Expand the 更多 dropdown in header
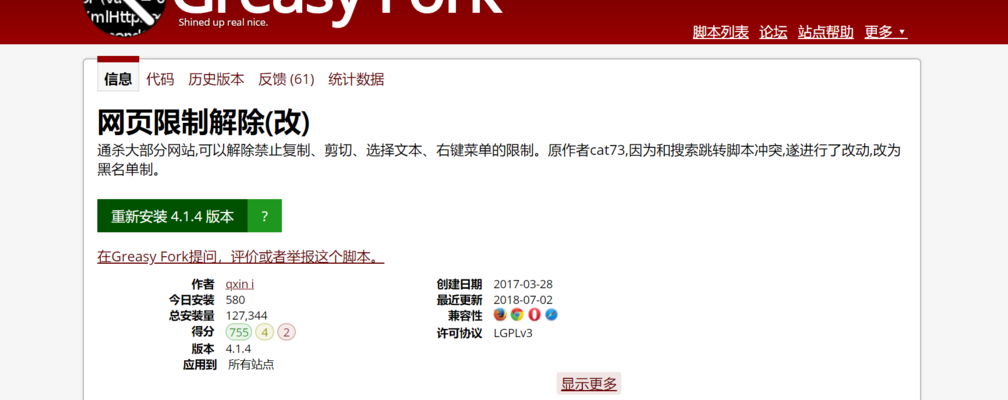The height and width of the screenshot is (400, 1008). pyautogui.click(x=885, y=32)
